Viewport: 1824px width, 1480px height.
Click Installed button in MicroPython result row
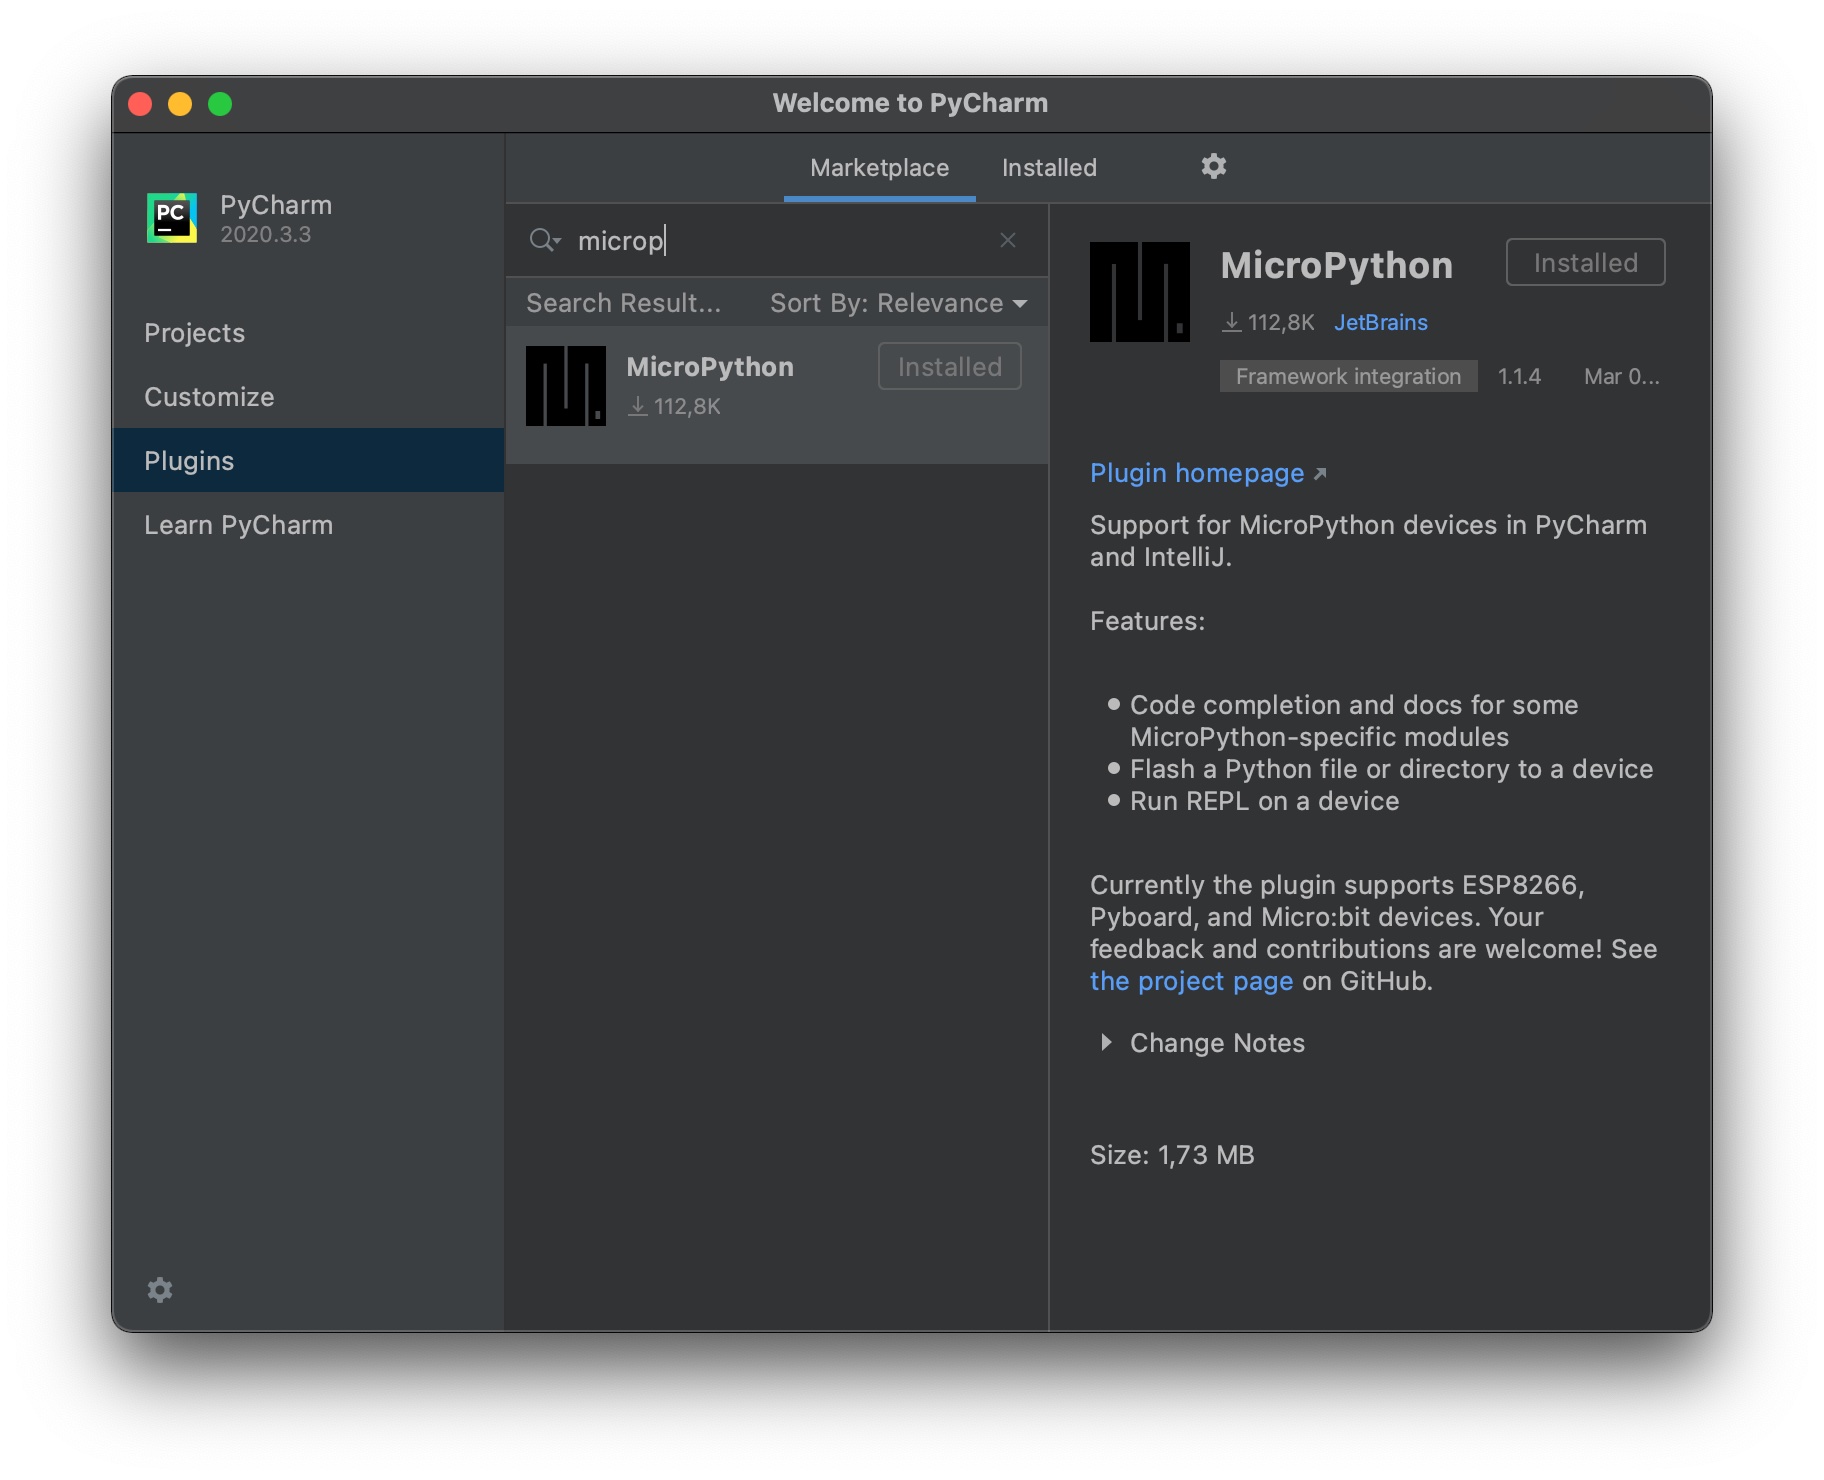(949, 367)
